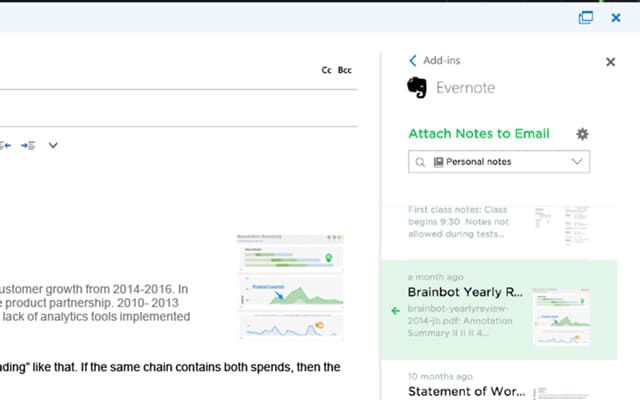This screenshot has width=640, height=400.
Task: Expand more formatting options chevron
Action: click(53, 145)
